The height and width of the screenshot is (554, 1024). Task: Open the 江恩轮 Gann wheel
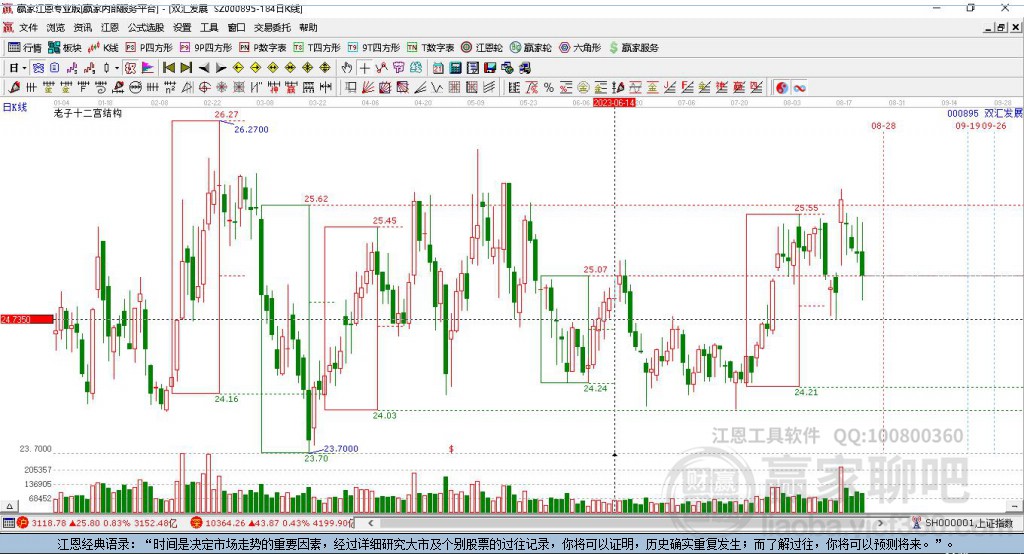[x=482, y=48]
